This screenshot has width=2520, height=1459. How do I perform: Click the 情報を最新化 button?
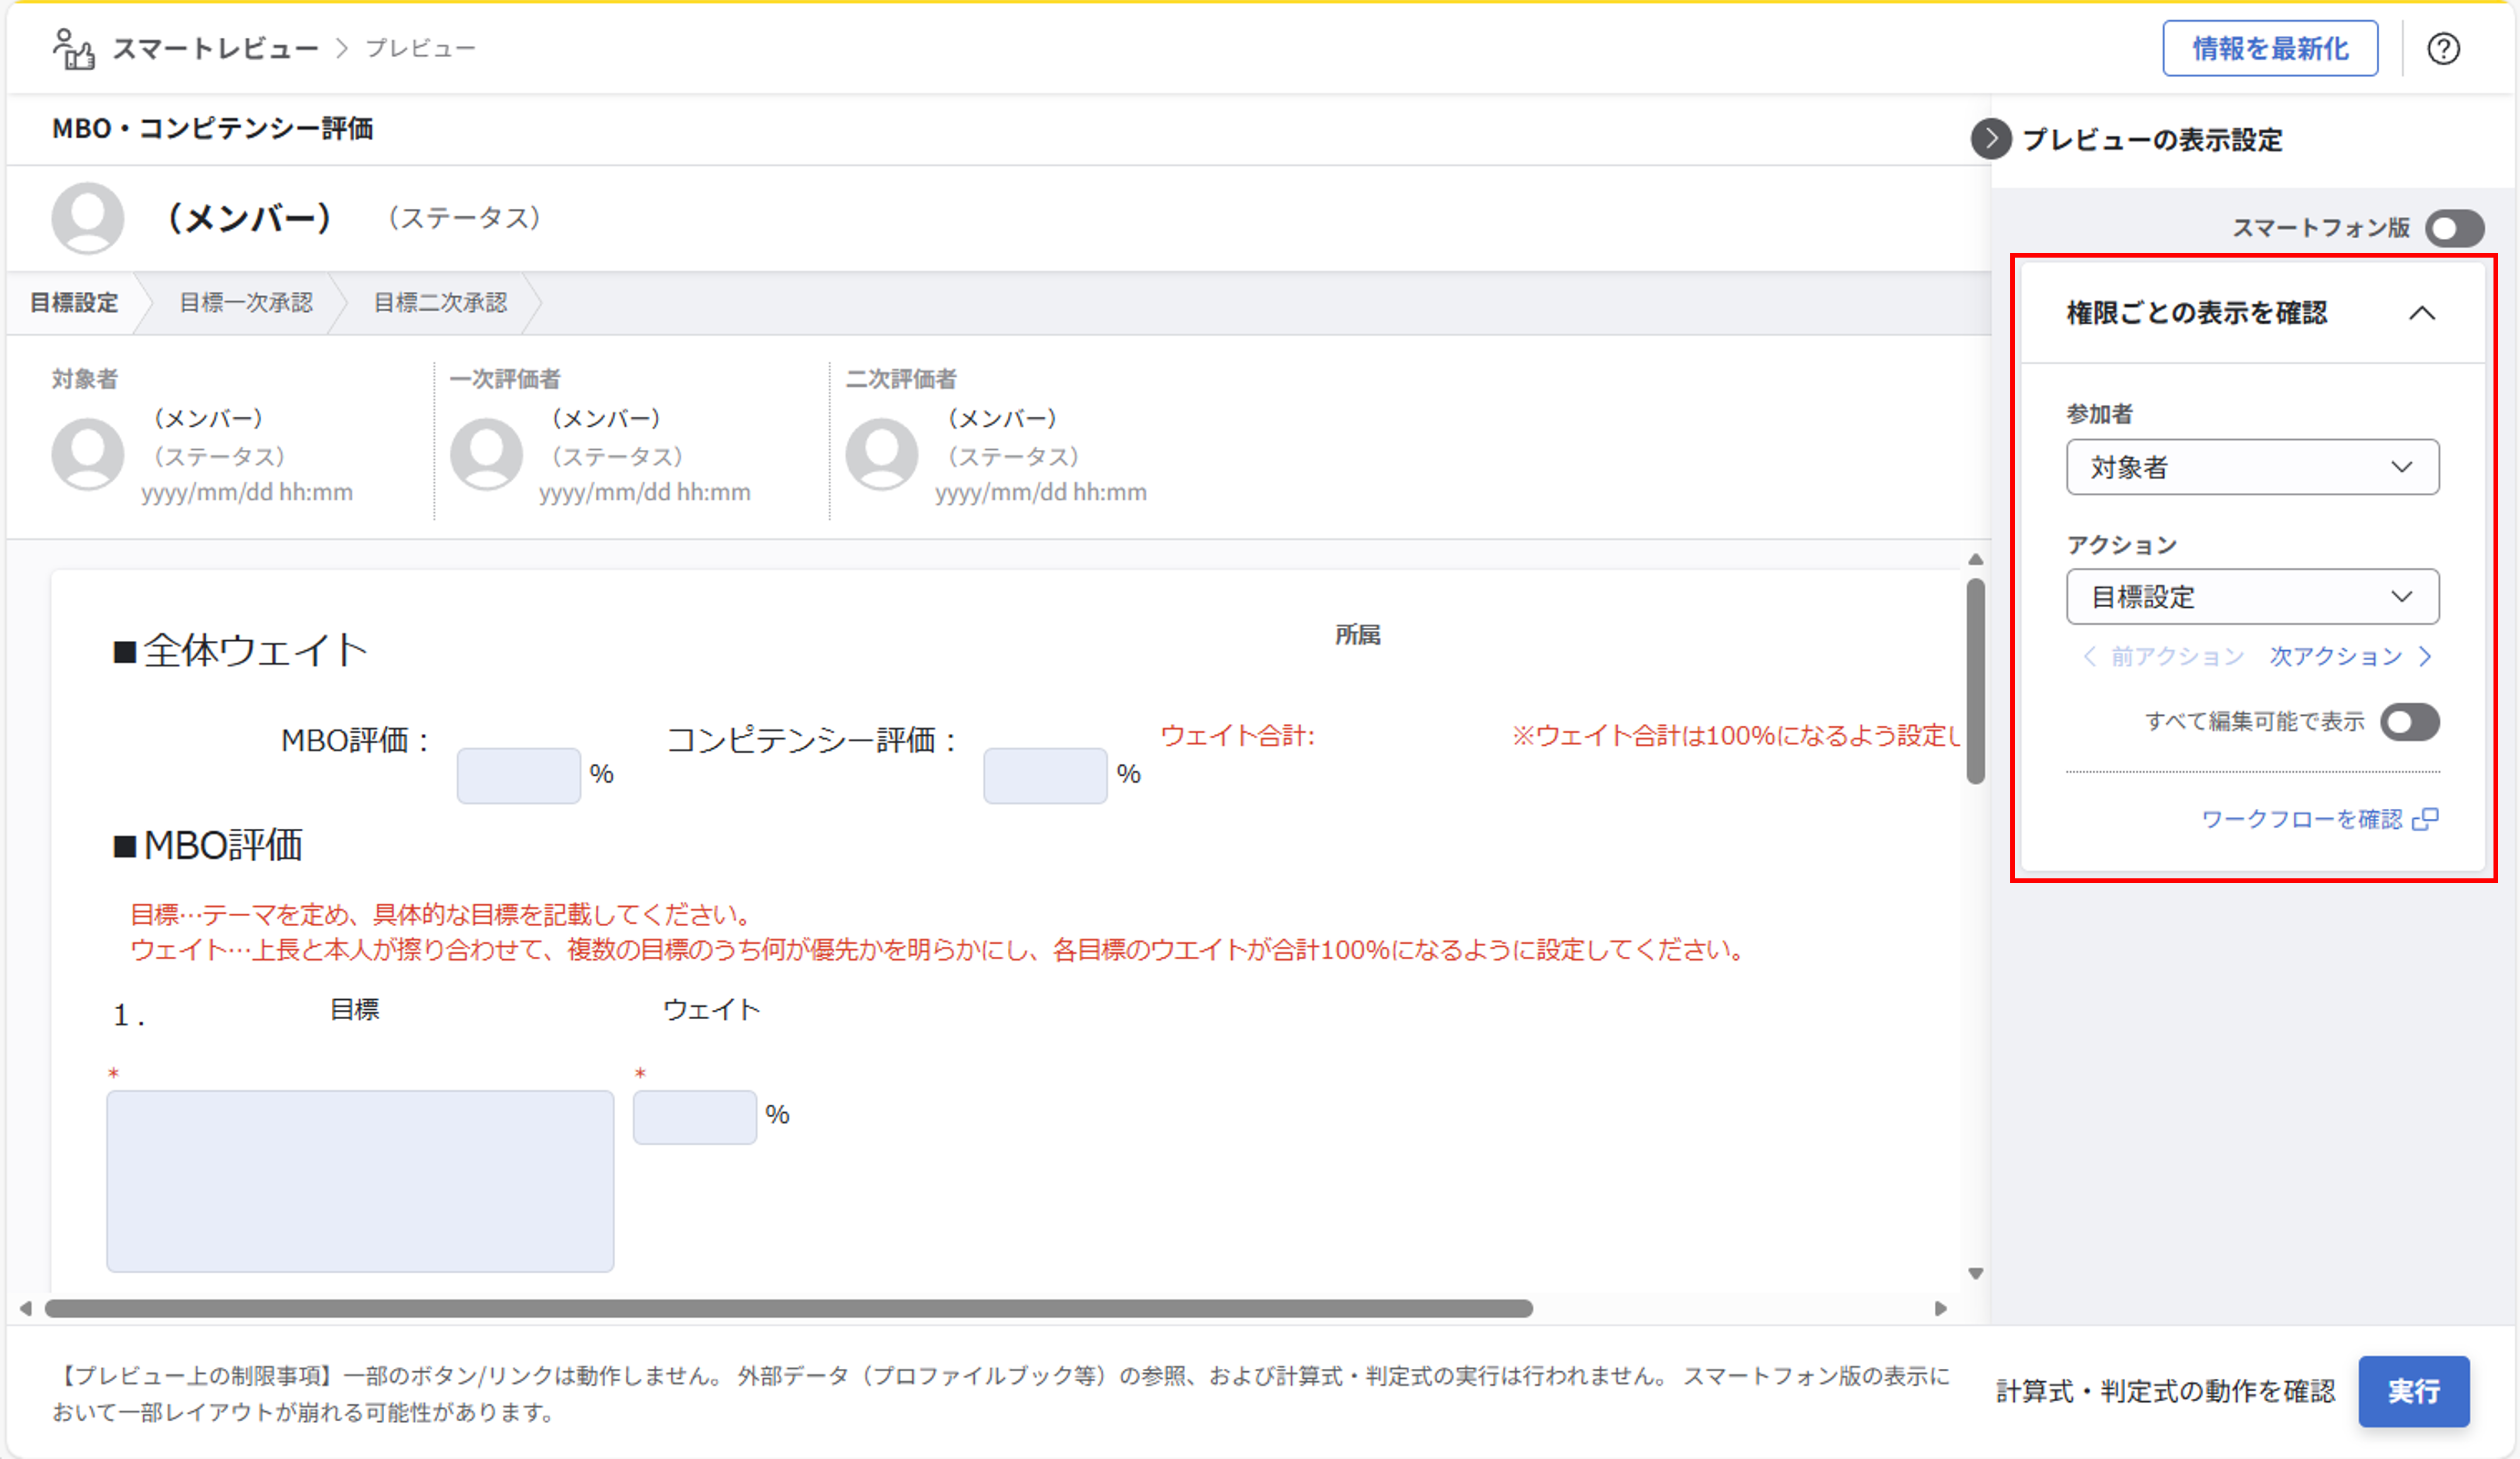coord(2269,48)
